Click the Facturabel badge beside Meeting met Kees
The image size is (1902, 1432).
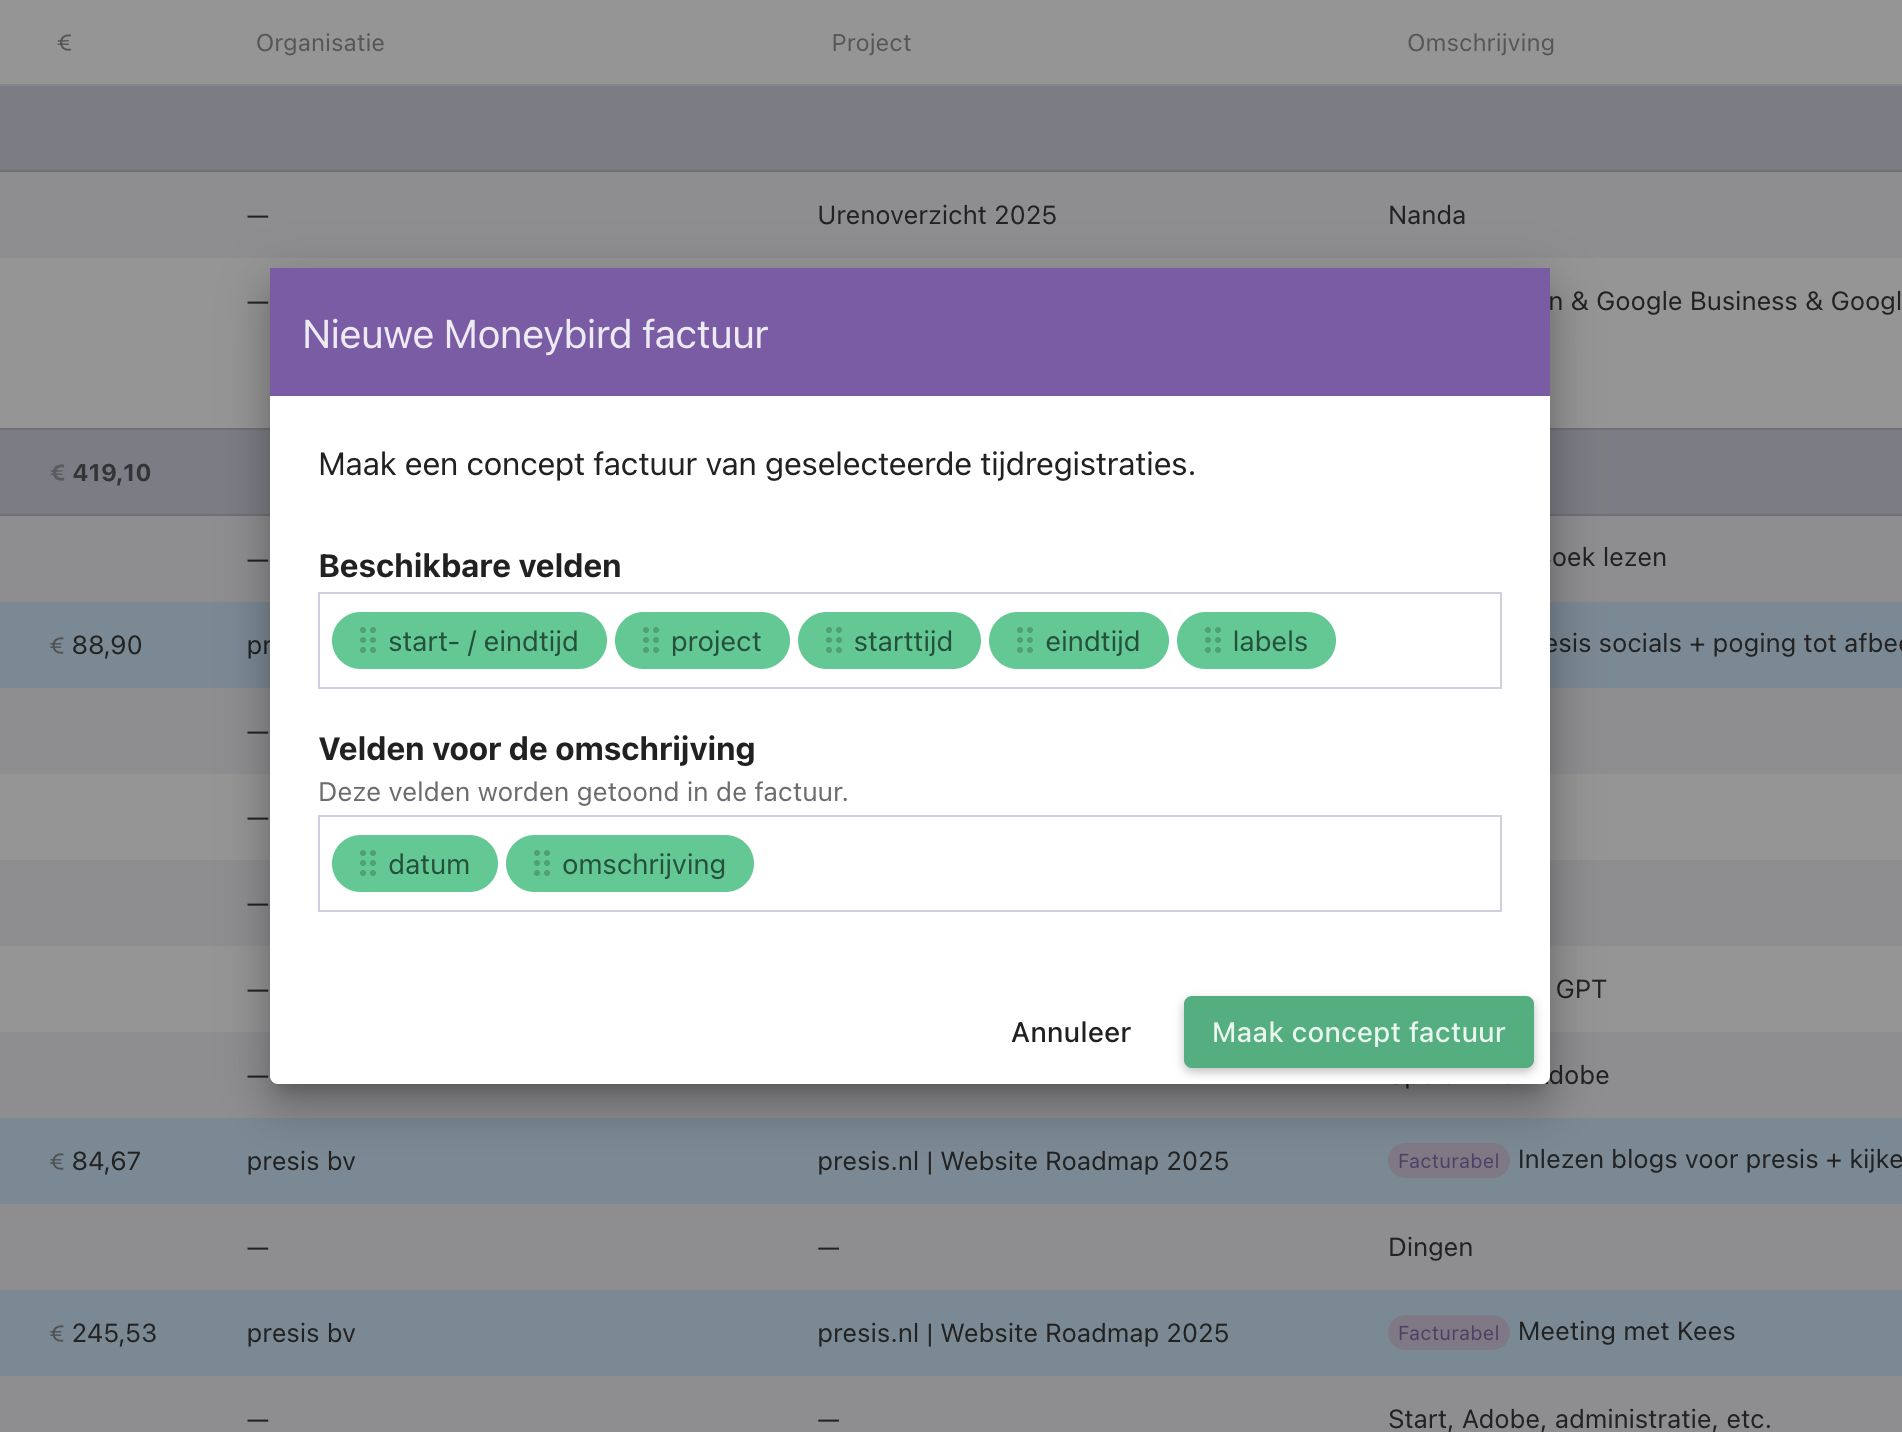(1447, 1332)
